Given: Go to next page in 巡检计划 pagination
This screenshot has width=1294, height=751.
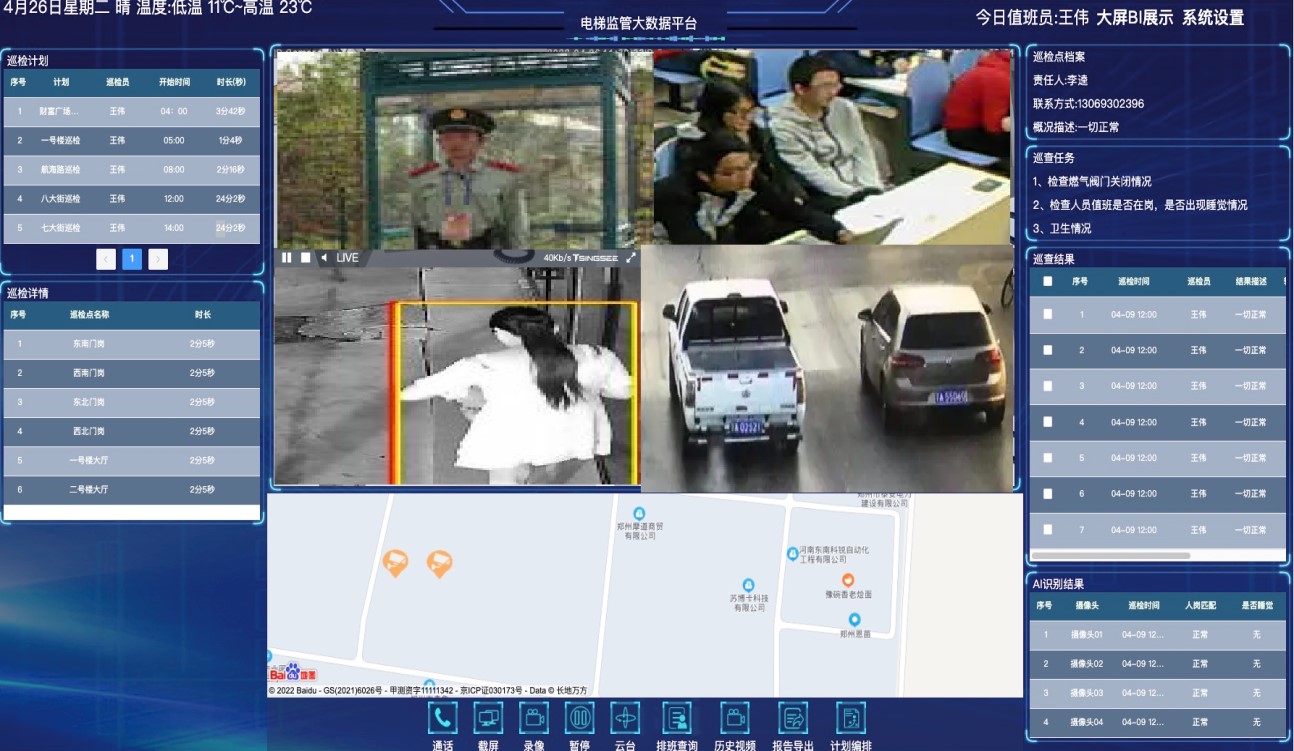Looking at the screenshot, I should [158, 259].
